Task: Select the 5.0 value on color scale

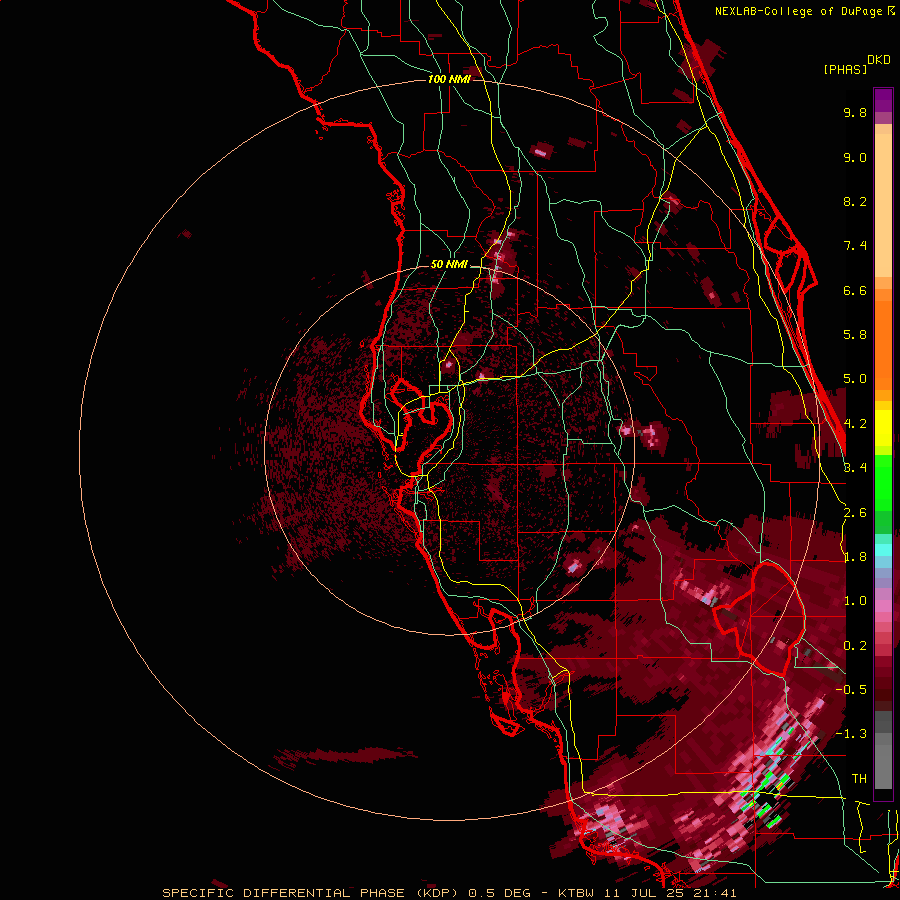Action: (x=855, y=379)
